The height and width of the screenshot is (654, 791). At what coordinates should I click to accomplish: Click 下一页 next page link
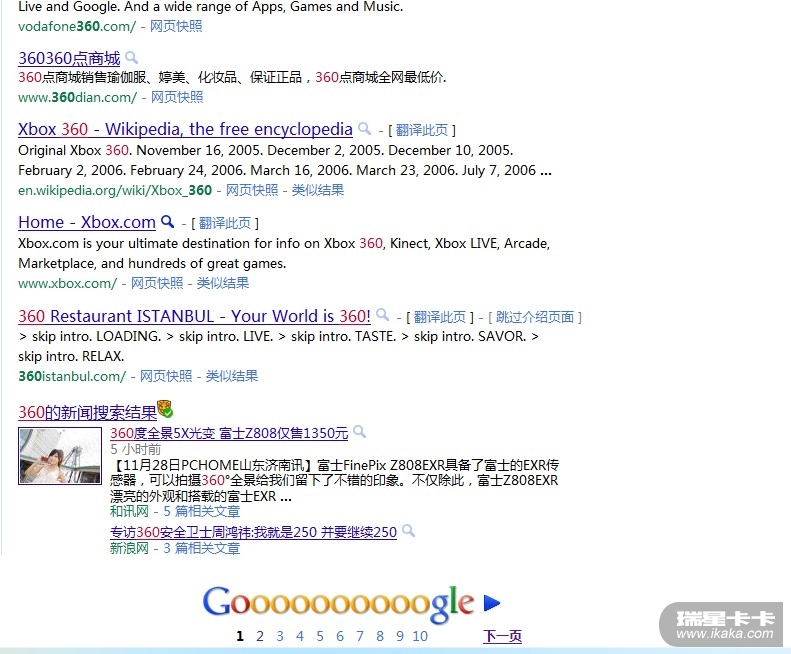pyautogui.click(x=502, y=636)
